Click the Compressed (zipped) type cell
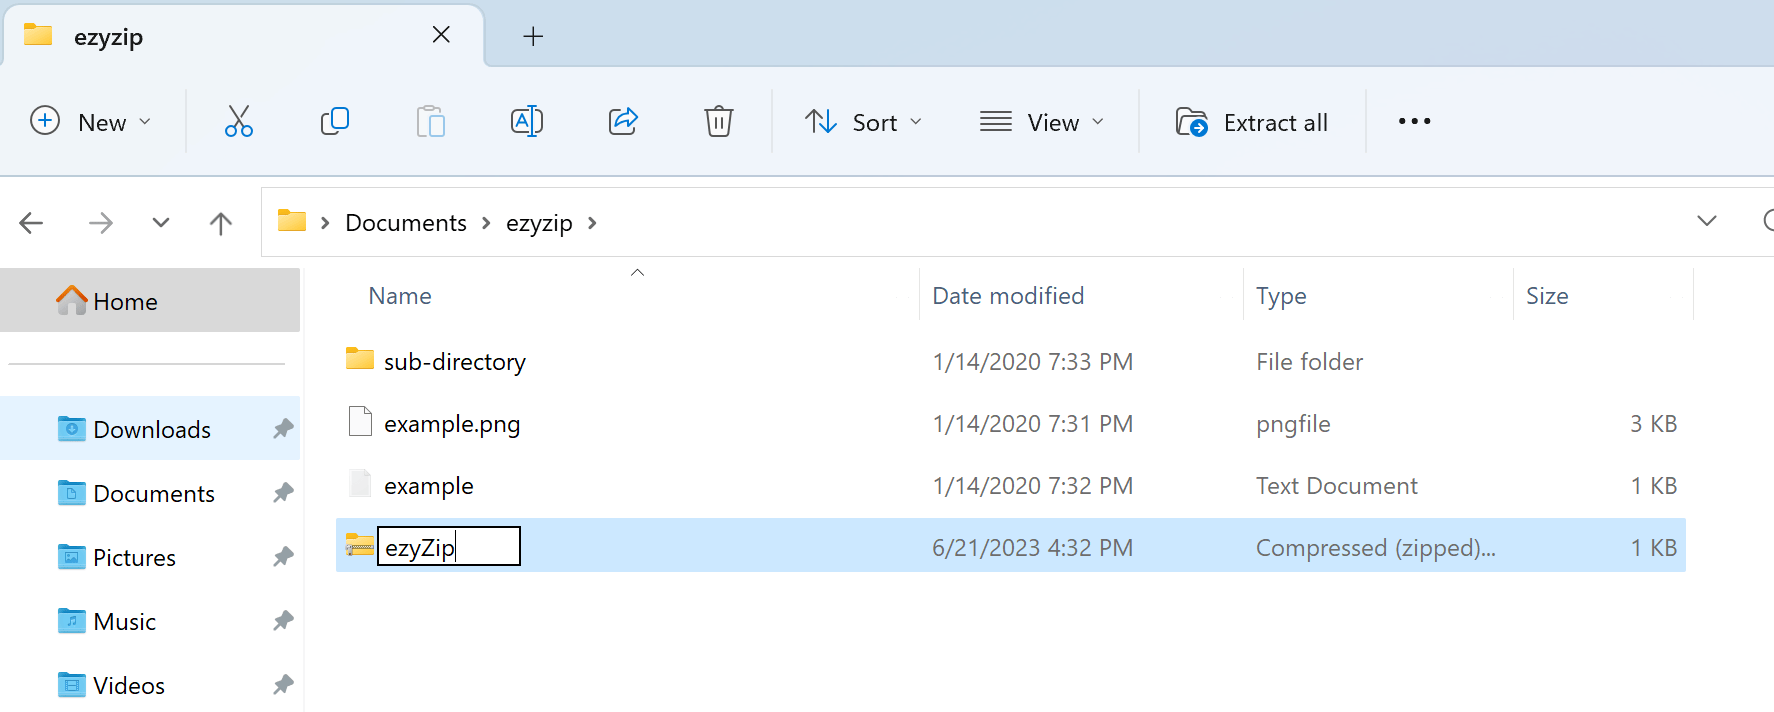This screenshot has height=712, width=1774. pyautogui.click(x=1376, y=548)
